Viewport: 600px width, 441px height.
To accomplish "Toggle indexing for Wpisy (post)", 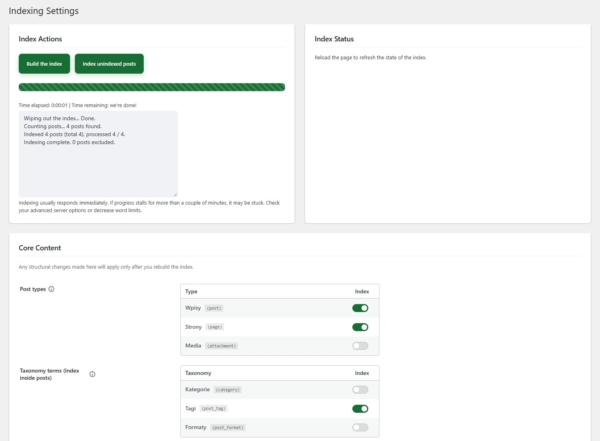I will 360,308.
